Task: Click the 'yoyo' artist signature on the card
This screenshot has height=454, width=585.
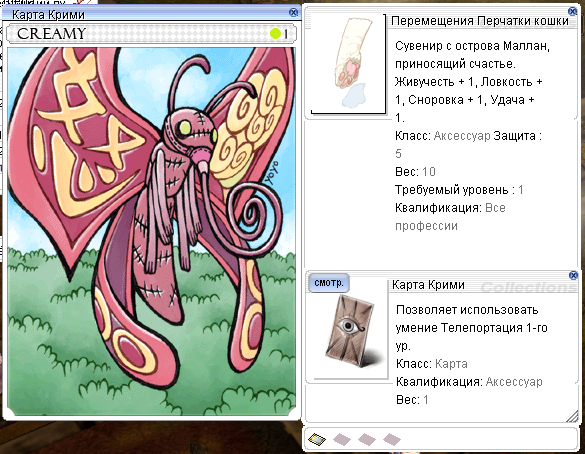Action: tap(272, 172)
